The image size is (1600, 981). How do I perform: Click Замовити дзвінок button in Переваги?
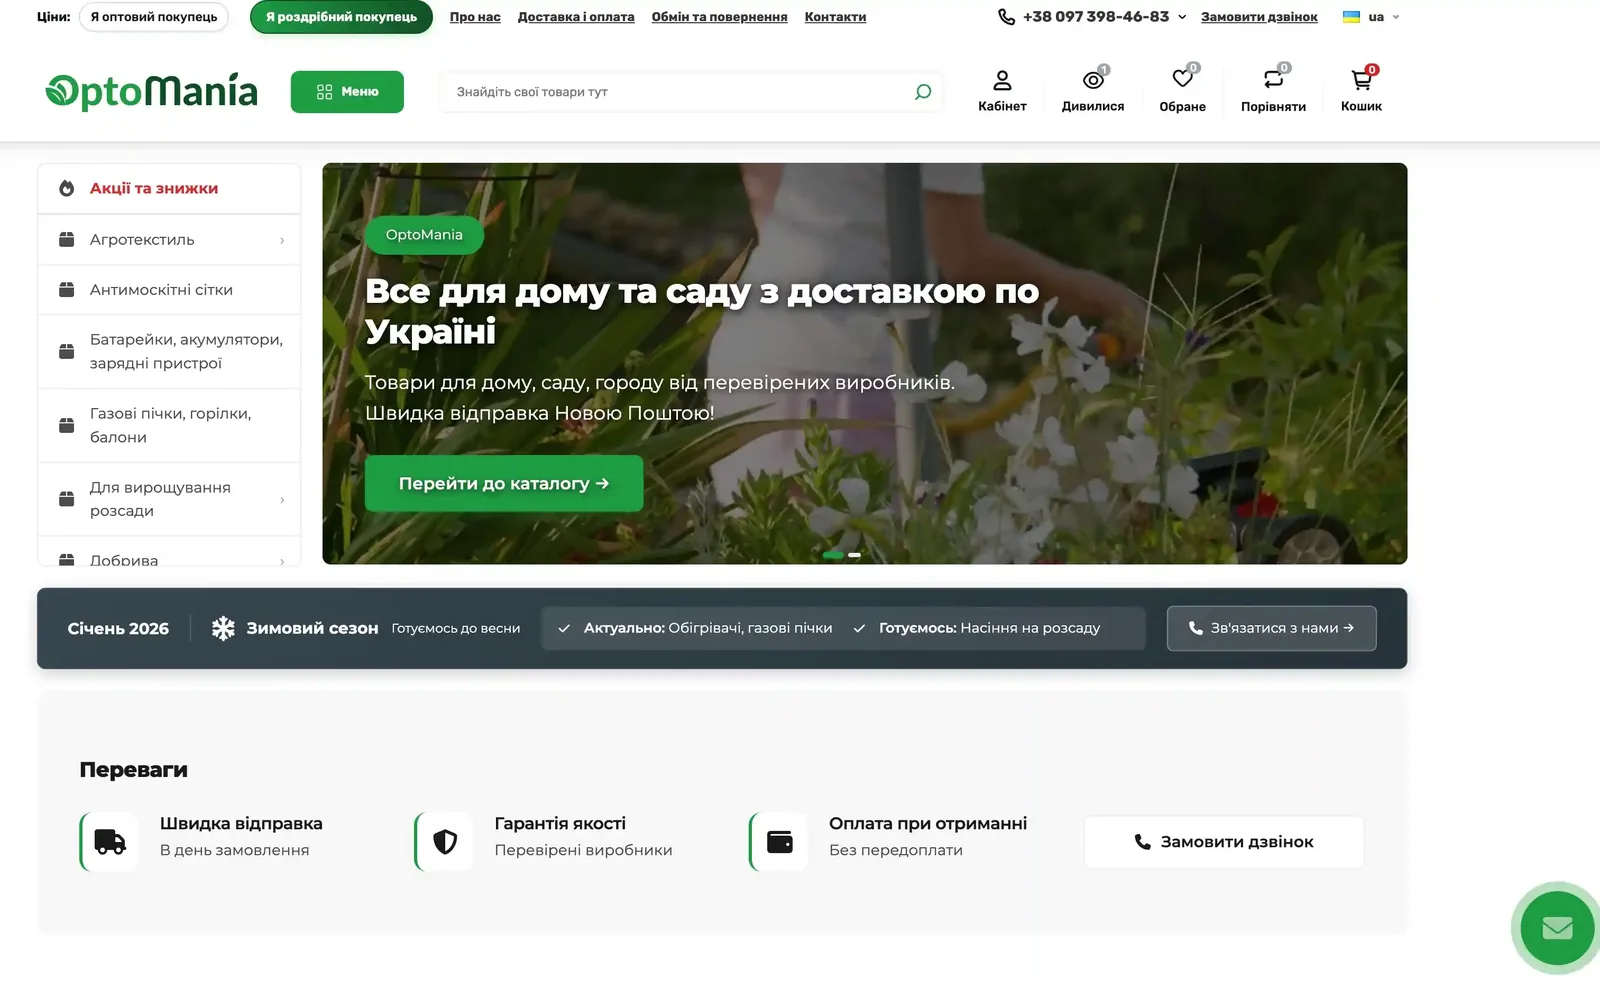[1224, 842]
